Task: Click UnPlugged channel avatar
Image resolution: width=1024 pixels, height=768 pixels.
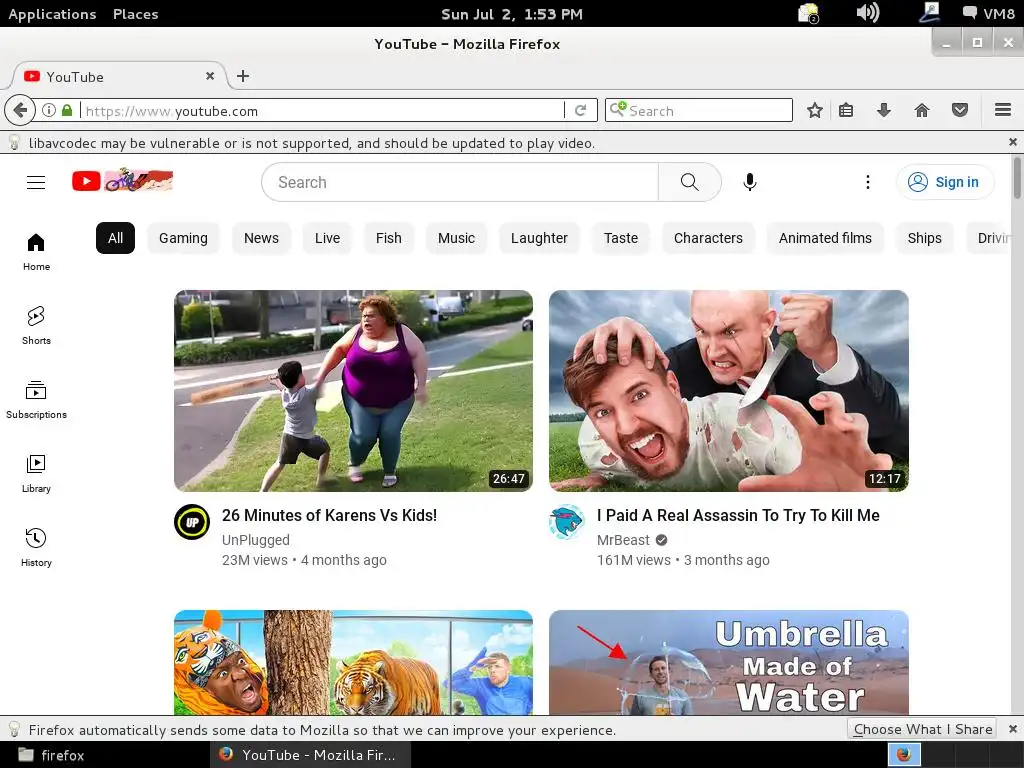Action: 192,522
